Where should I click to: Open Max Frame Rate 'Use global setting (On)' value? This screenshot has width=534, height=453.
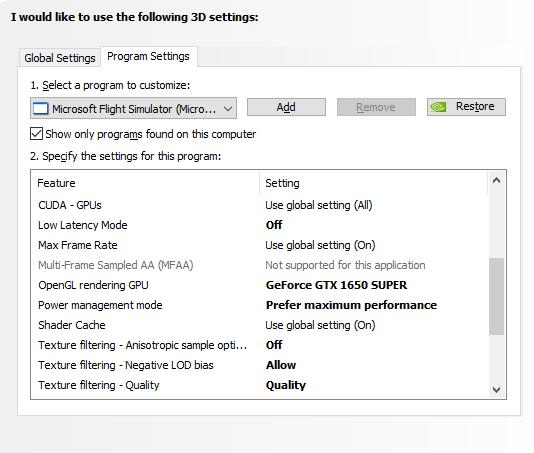[320, 245]
